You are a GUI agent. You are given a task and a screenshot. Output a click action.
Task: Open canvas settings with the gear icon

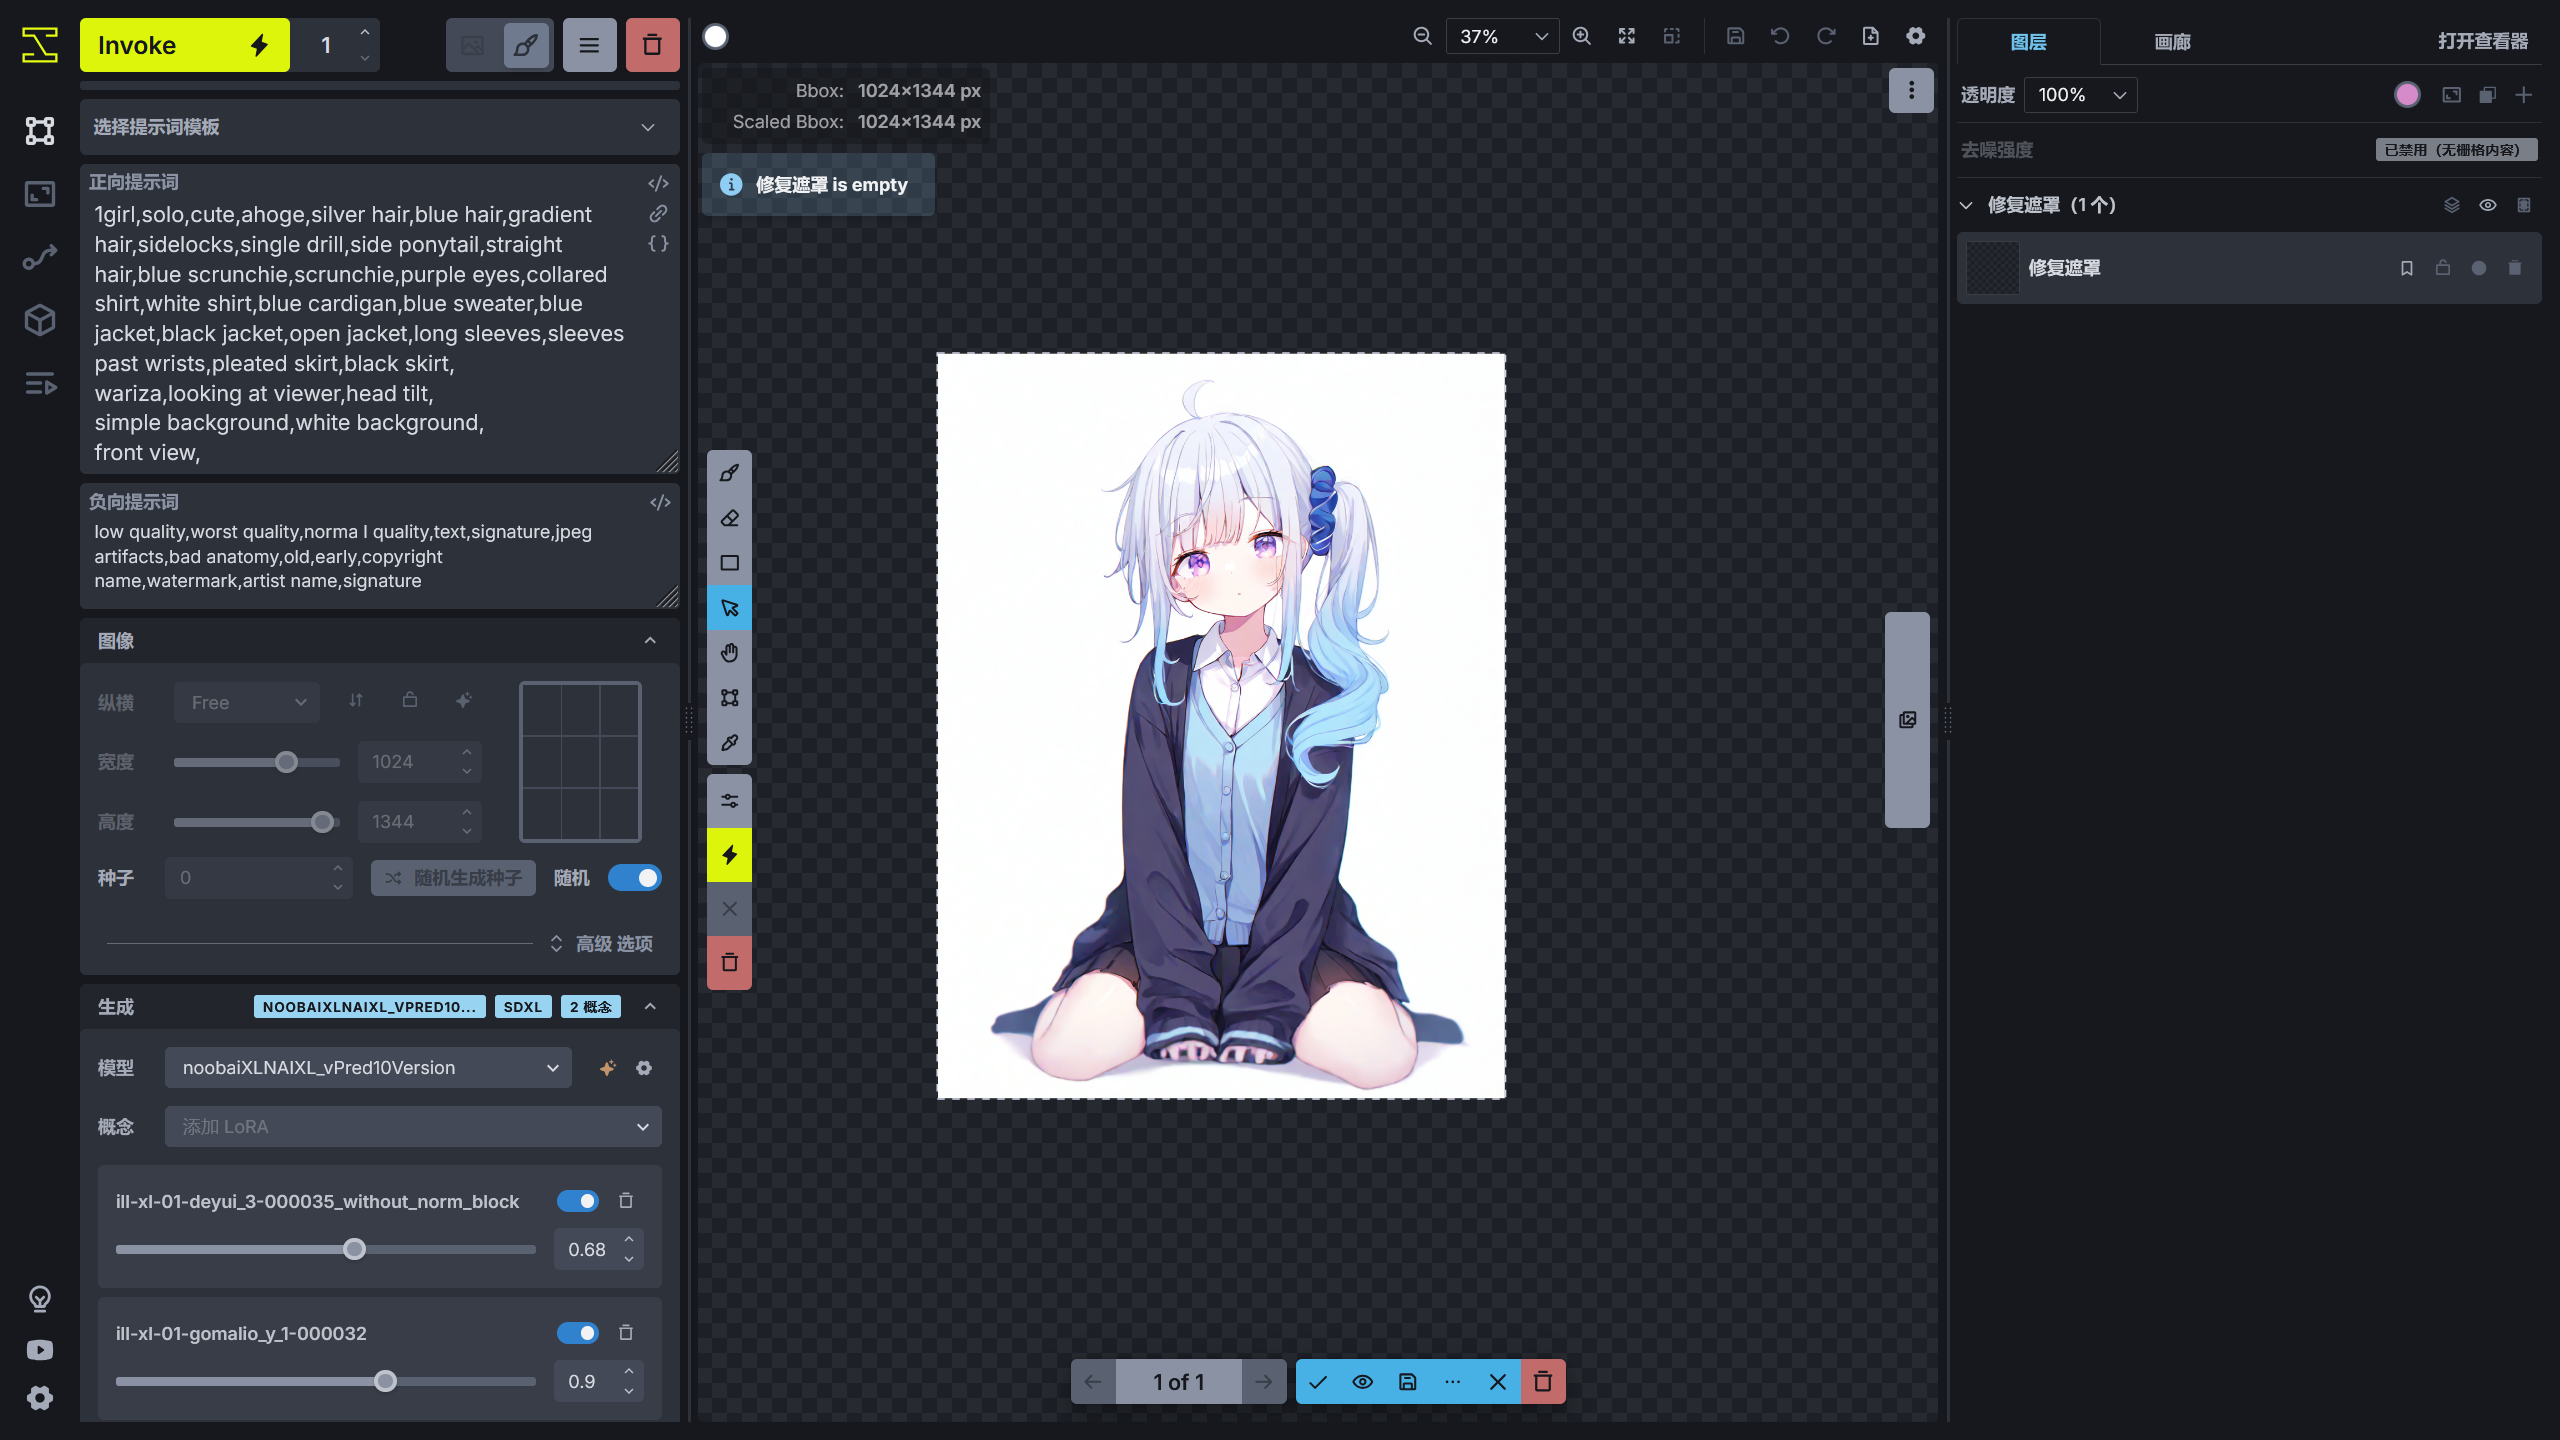1915,36
